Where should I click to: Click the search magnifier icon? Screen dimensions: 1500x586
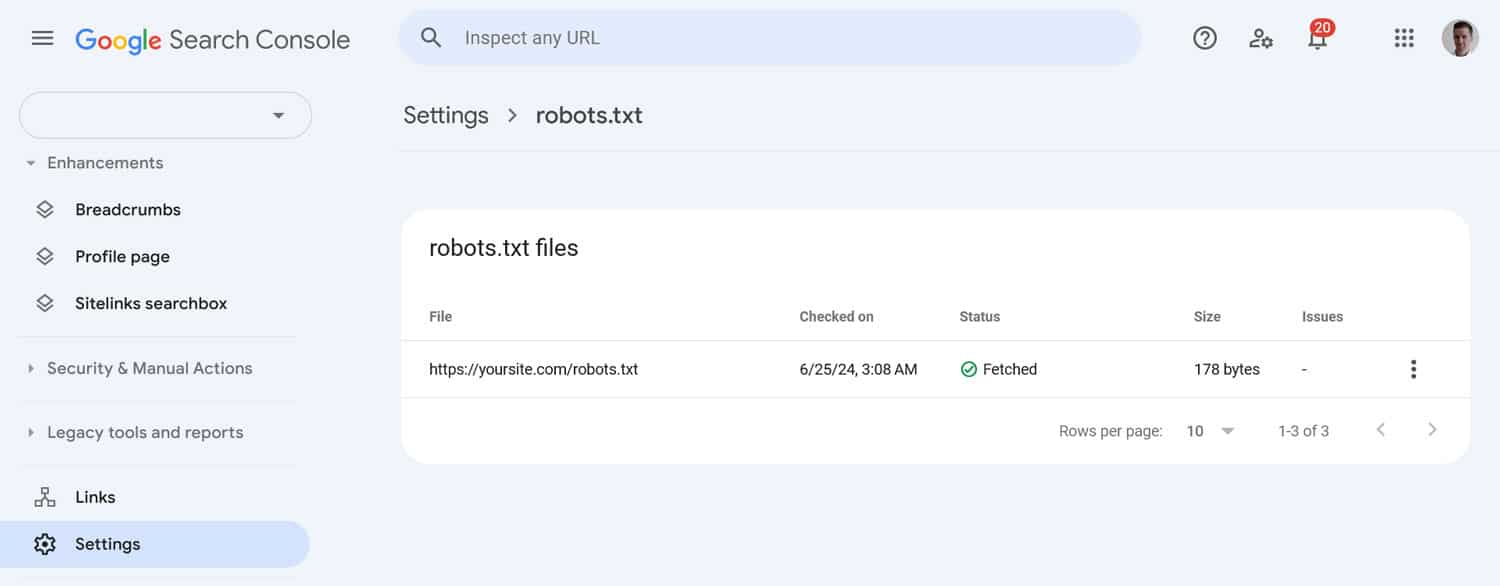(431, 38)
